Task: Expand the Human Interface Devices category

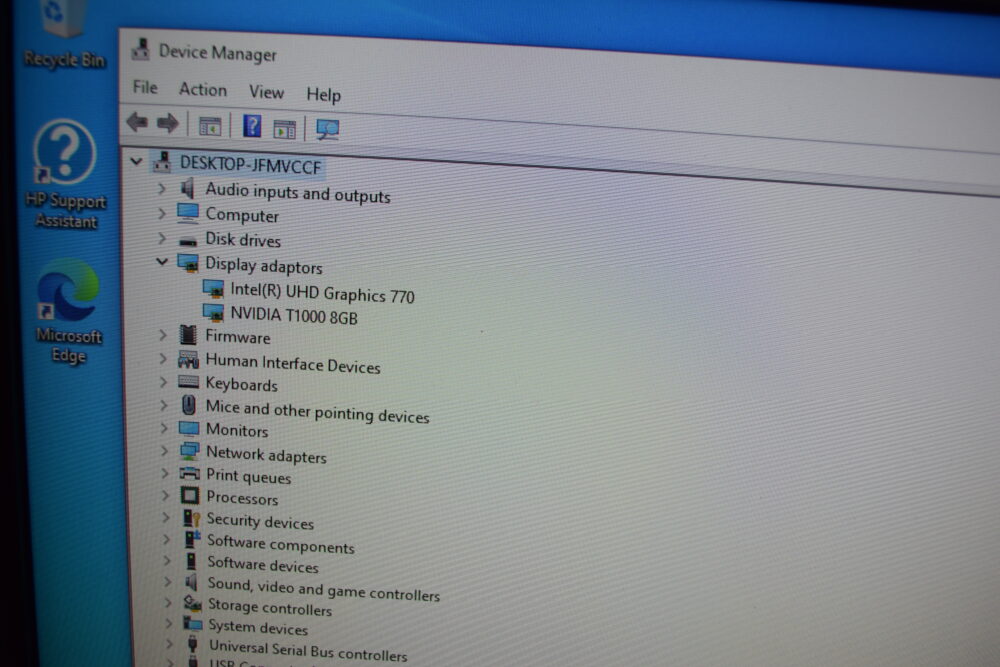Action: (x=163, y=358)
